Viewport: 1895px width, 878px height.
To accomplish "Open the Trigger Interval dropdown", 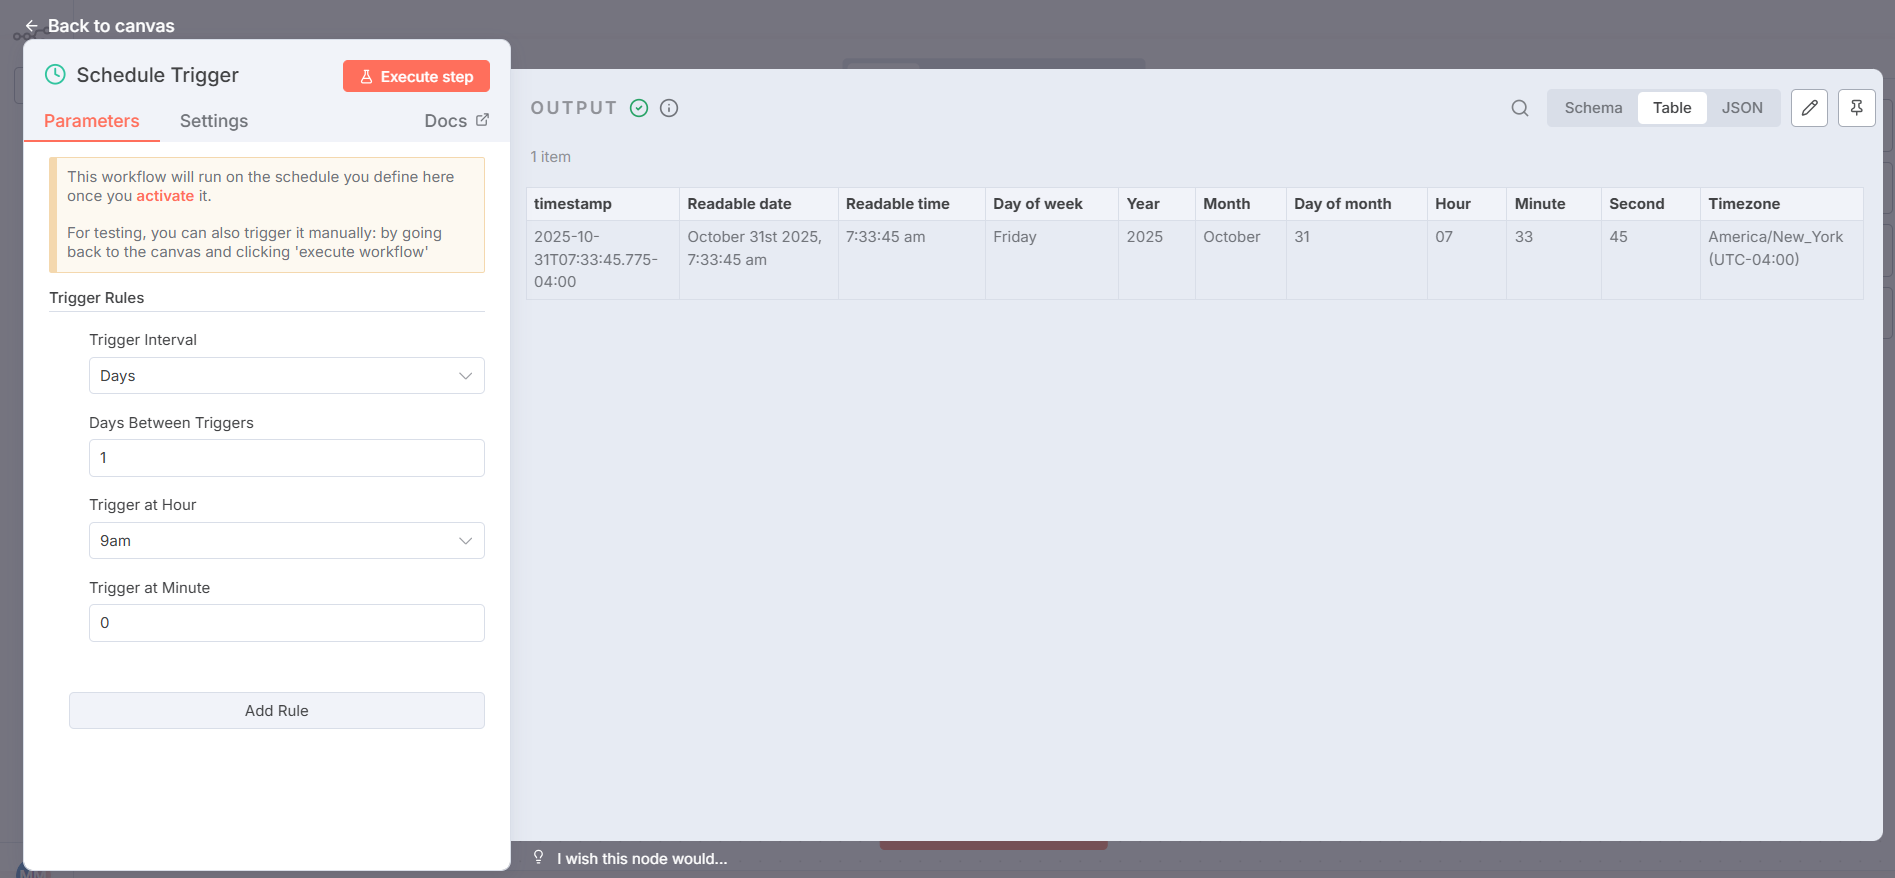I will (286, 376).
